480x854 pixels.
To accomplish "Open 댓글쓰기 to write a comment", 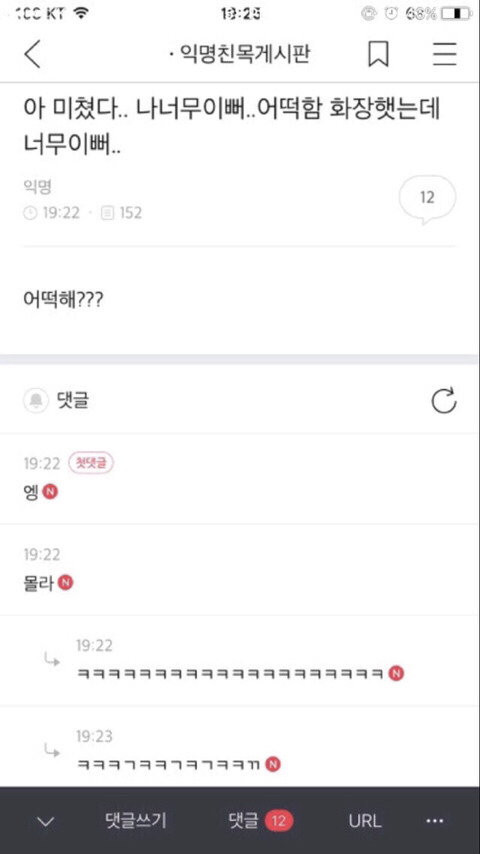I will (x=136, y=820).
